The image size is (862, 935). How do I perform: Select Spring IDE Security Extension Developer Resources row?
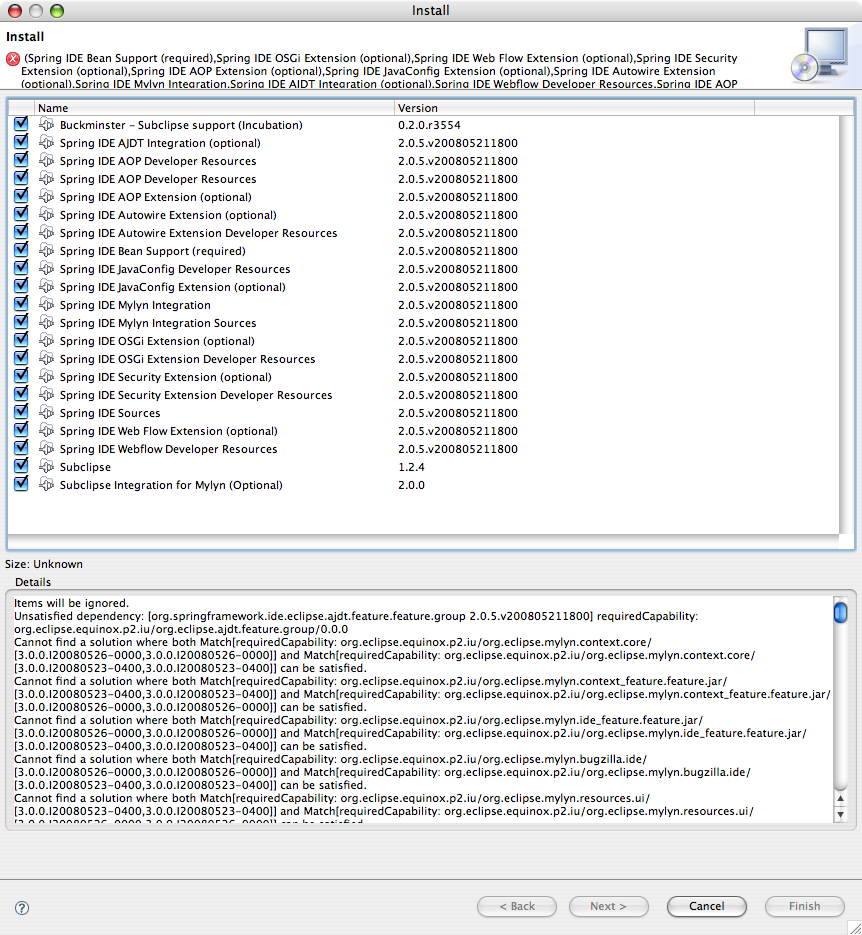pos(423,395)
